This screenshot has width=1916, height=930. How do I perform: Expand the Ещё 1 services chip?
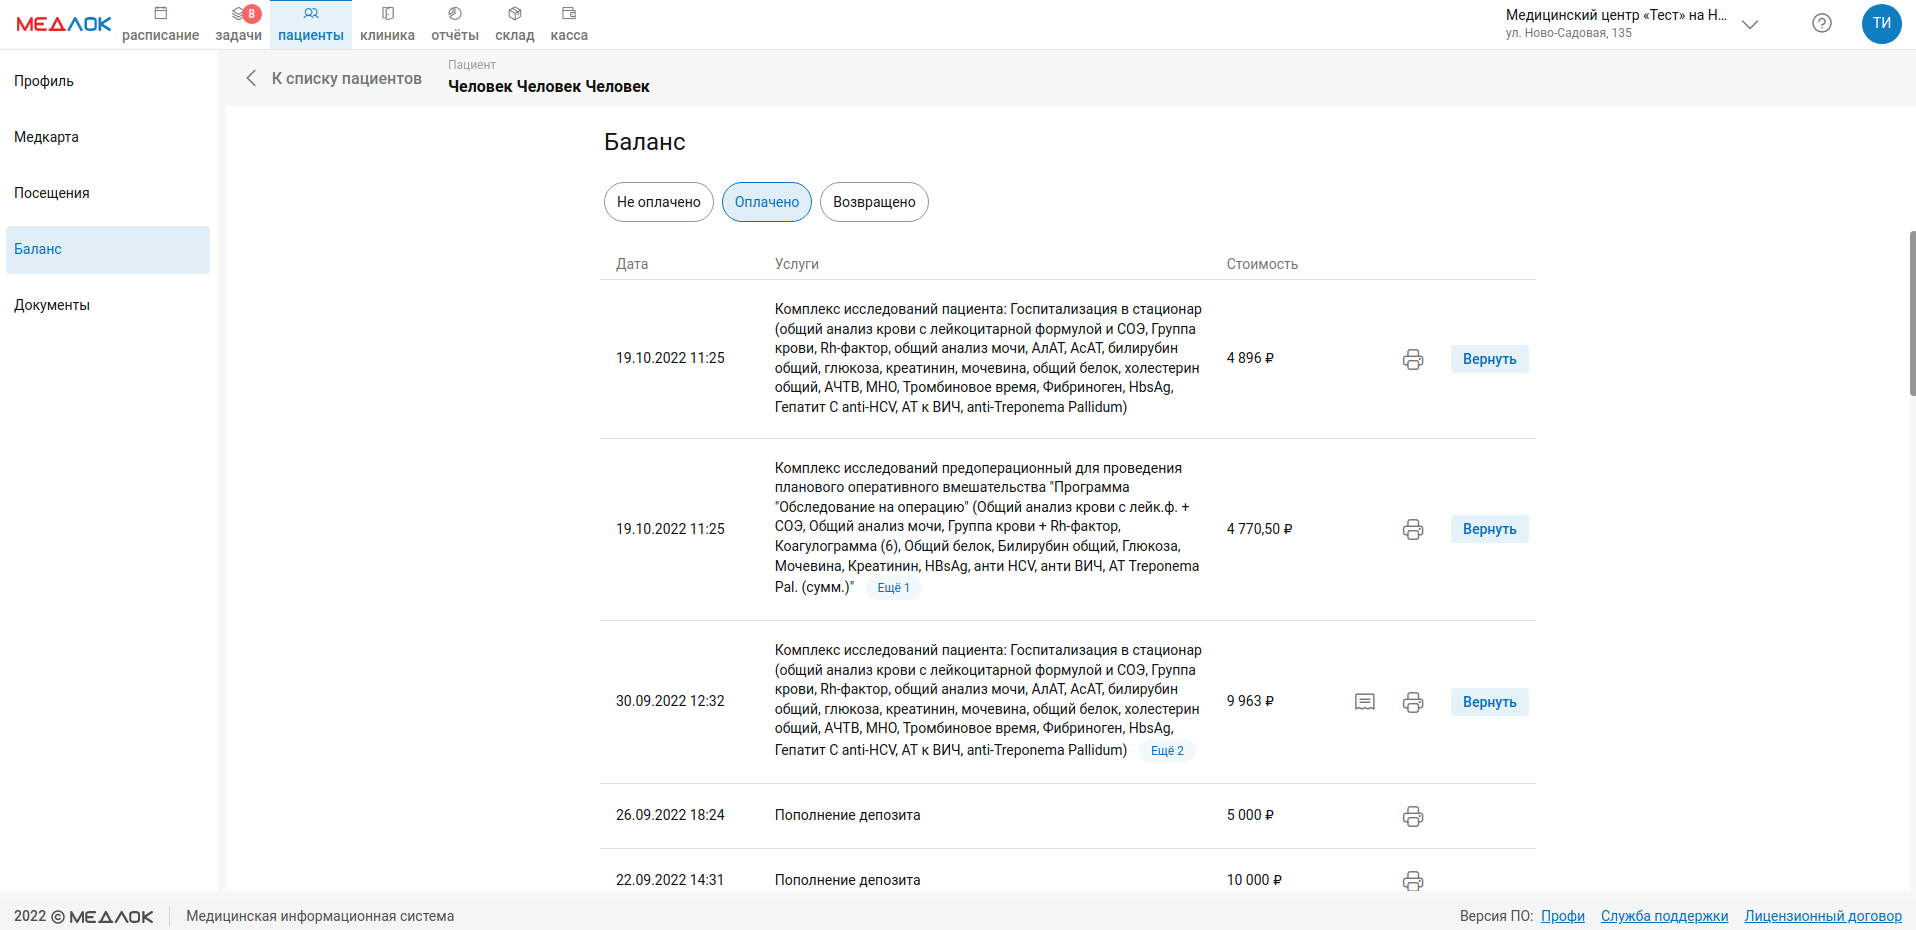point(893,588)
